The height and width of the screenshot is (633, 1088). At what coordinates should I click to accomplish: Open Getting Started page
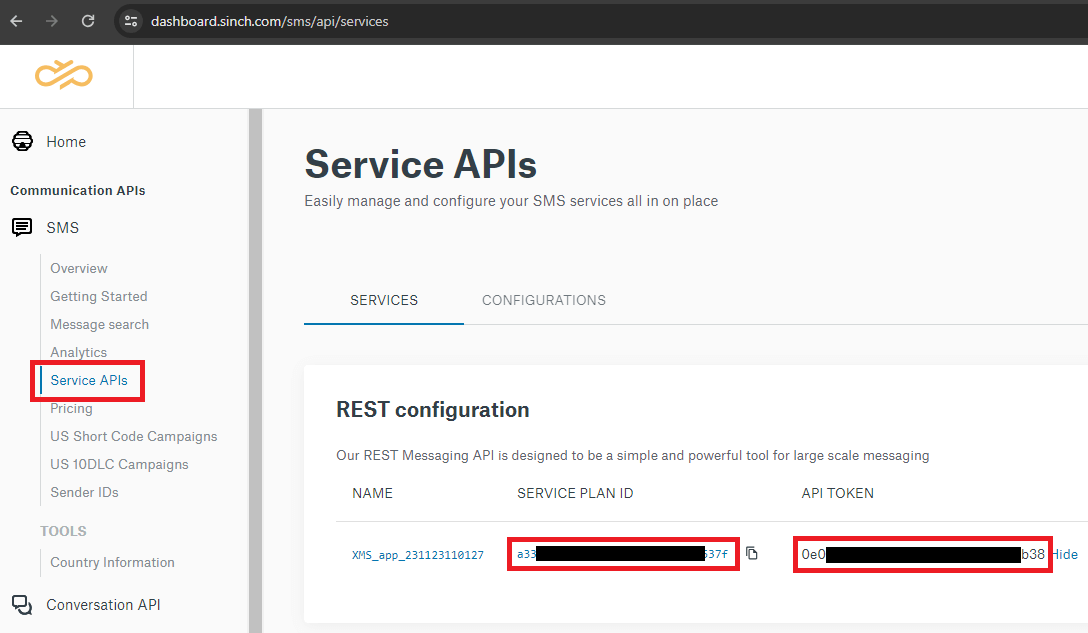99,296
